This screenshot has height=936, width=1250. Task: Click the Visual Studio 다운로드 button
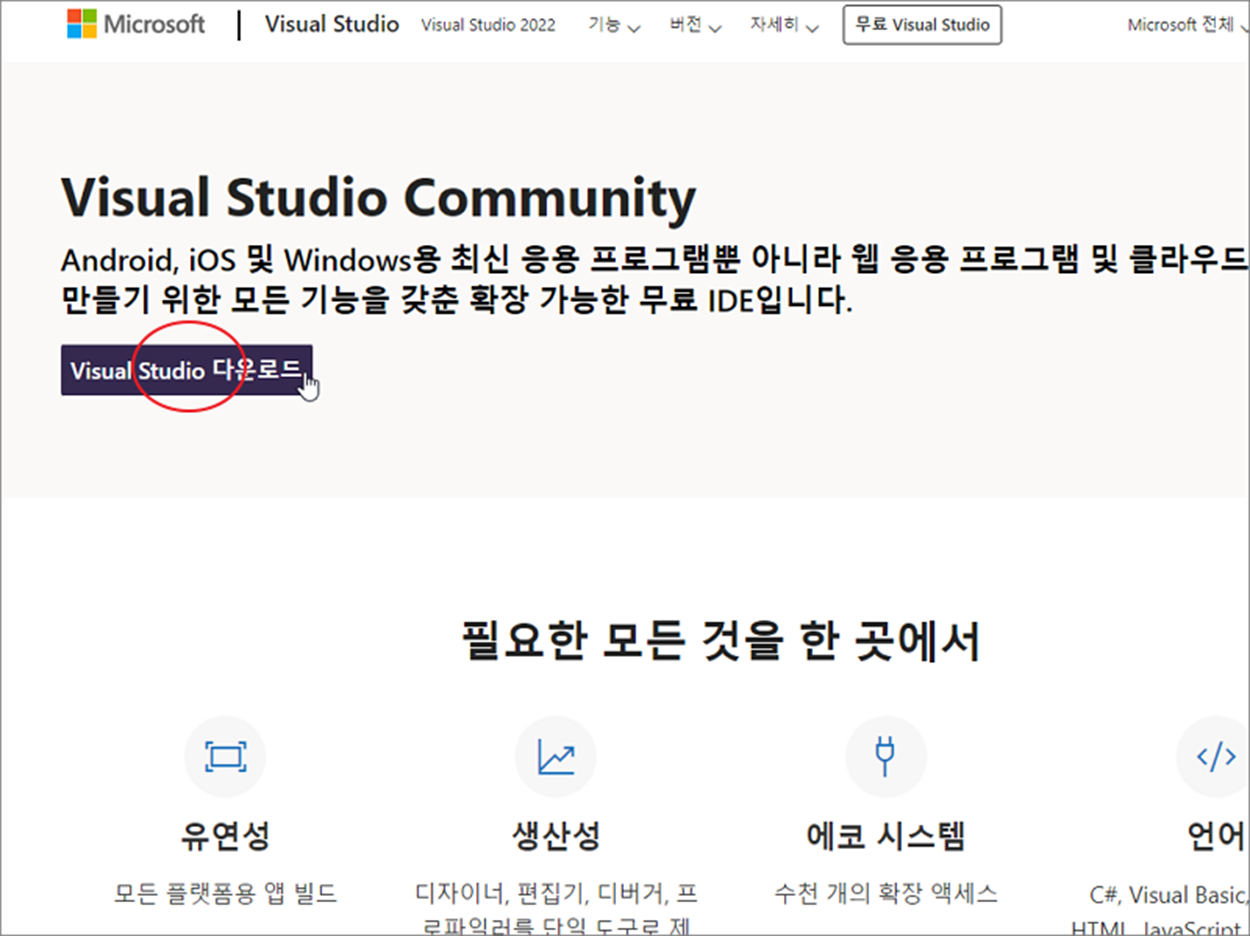[x=187, y=370]
